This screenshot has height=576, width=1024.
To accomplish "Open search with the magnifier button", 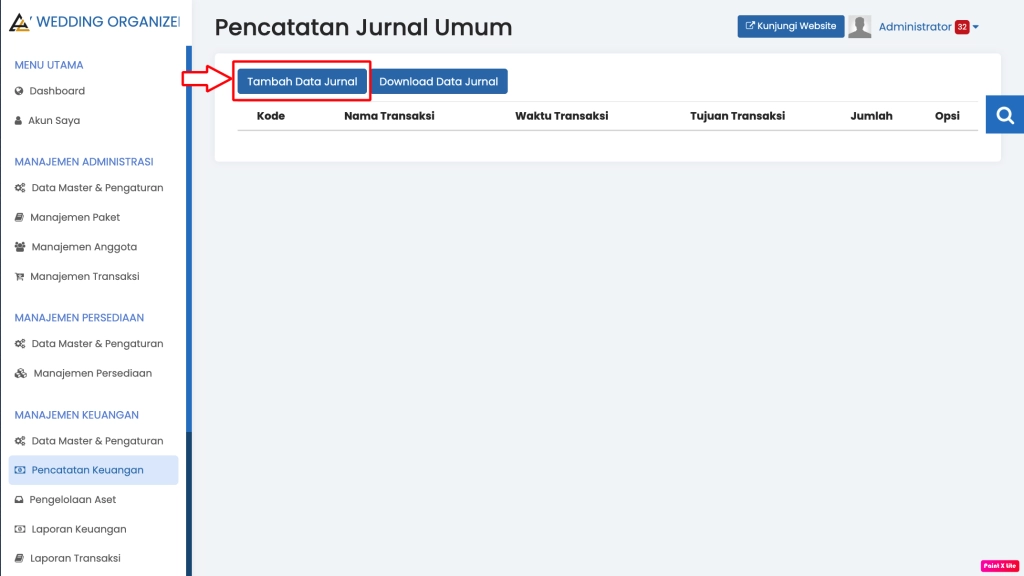I will [x=1004, y=115].
